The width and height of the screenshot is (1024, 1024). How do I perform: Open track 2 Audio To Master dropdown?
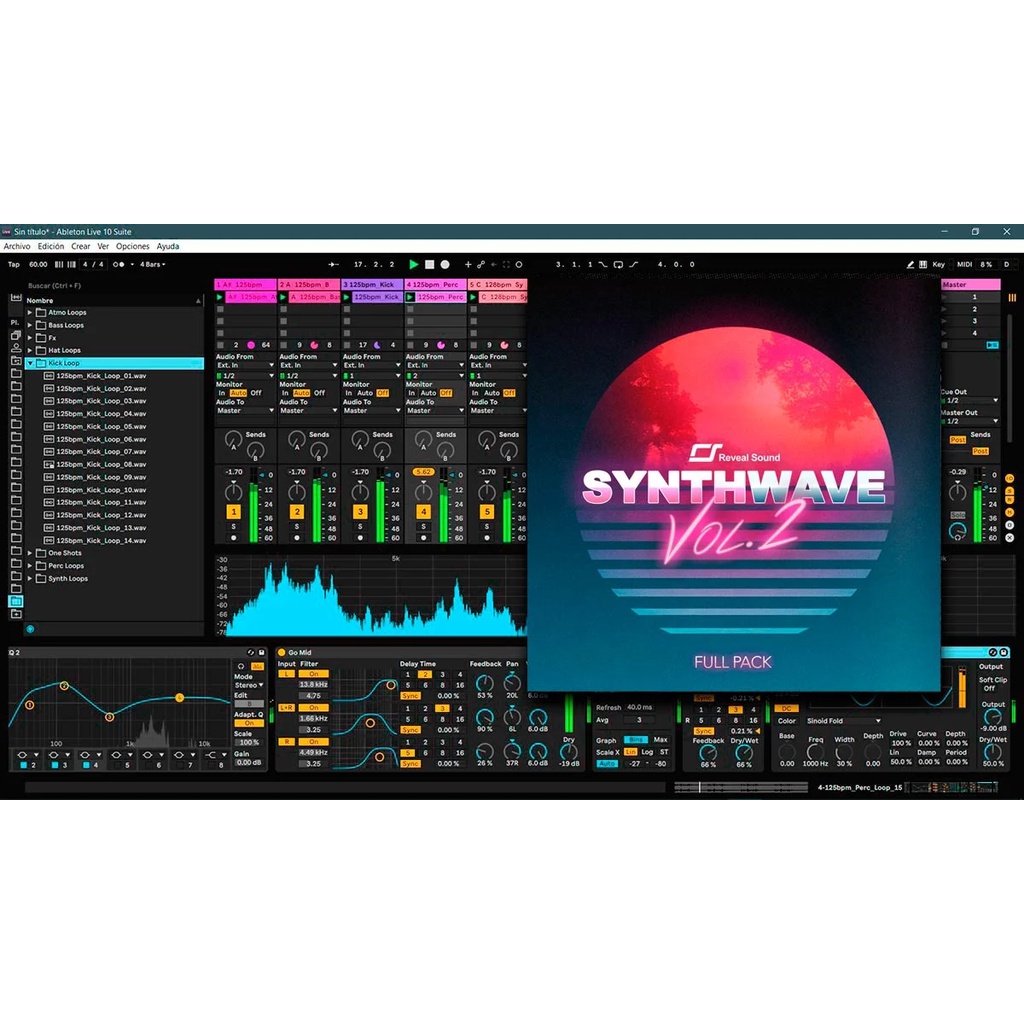(x=308, y=411)
